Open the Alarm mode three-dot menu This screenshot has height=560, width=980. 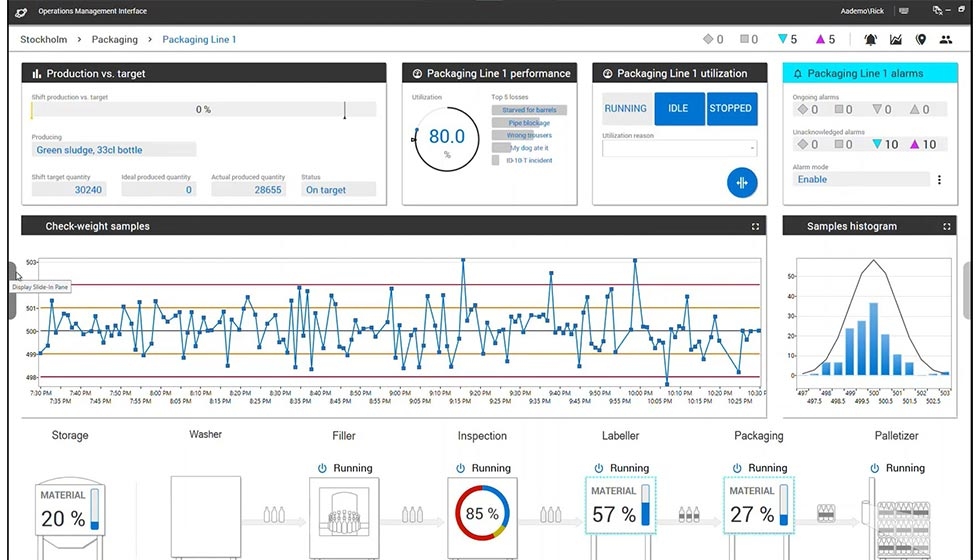(939, 180)
